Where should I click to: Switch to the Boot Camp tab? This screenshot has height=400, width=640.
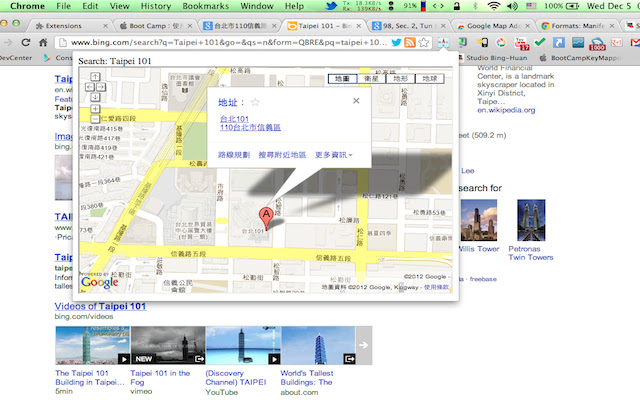pos(155,26)
